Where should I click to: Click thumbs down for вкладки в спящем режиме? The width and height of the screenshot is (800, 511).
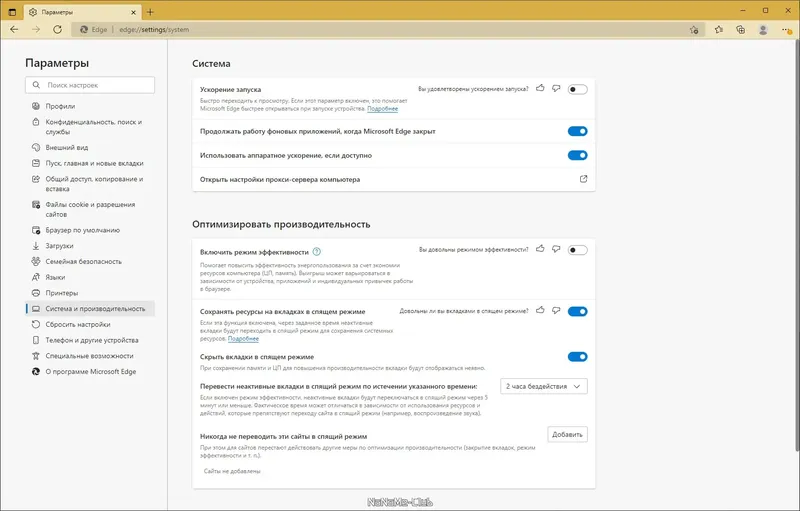click(x=556, y=310)
